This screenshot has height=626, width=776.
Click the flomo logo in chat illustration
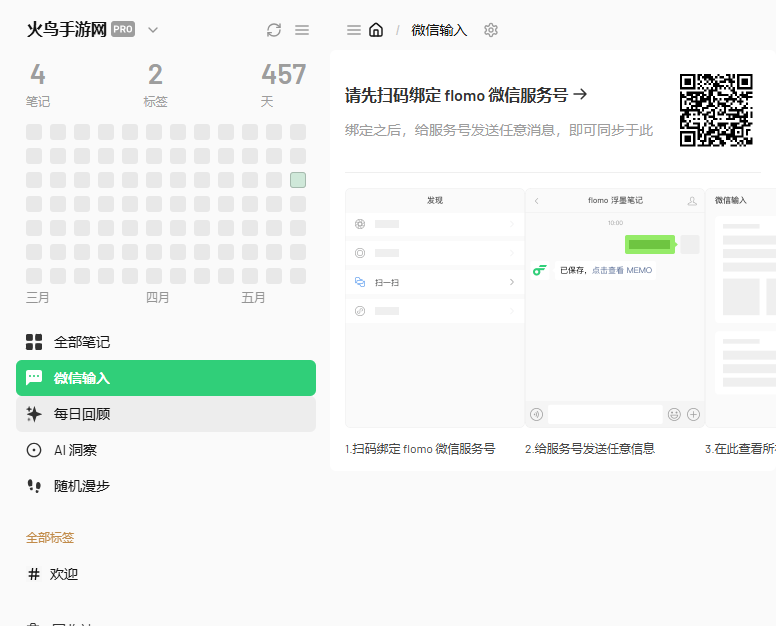pyautogui.click(x=540, y=270)
